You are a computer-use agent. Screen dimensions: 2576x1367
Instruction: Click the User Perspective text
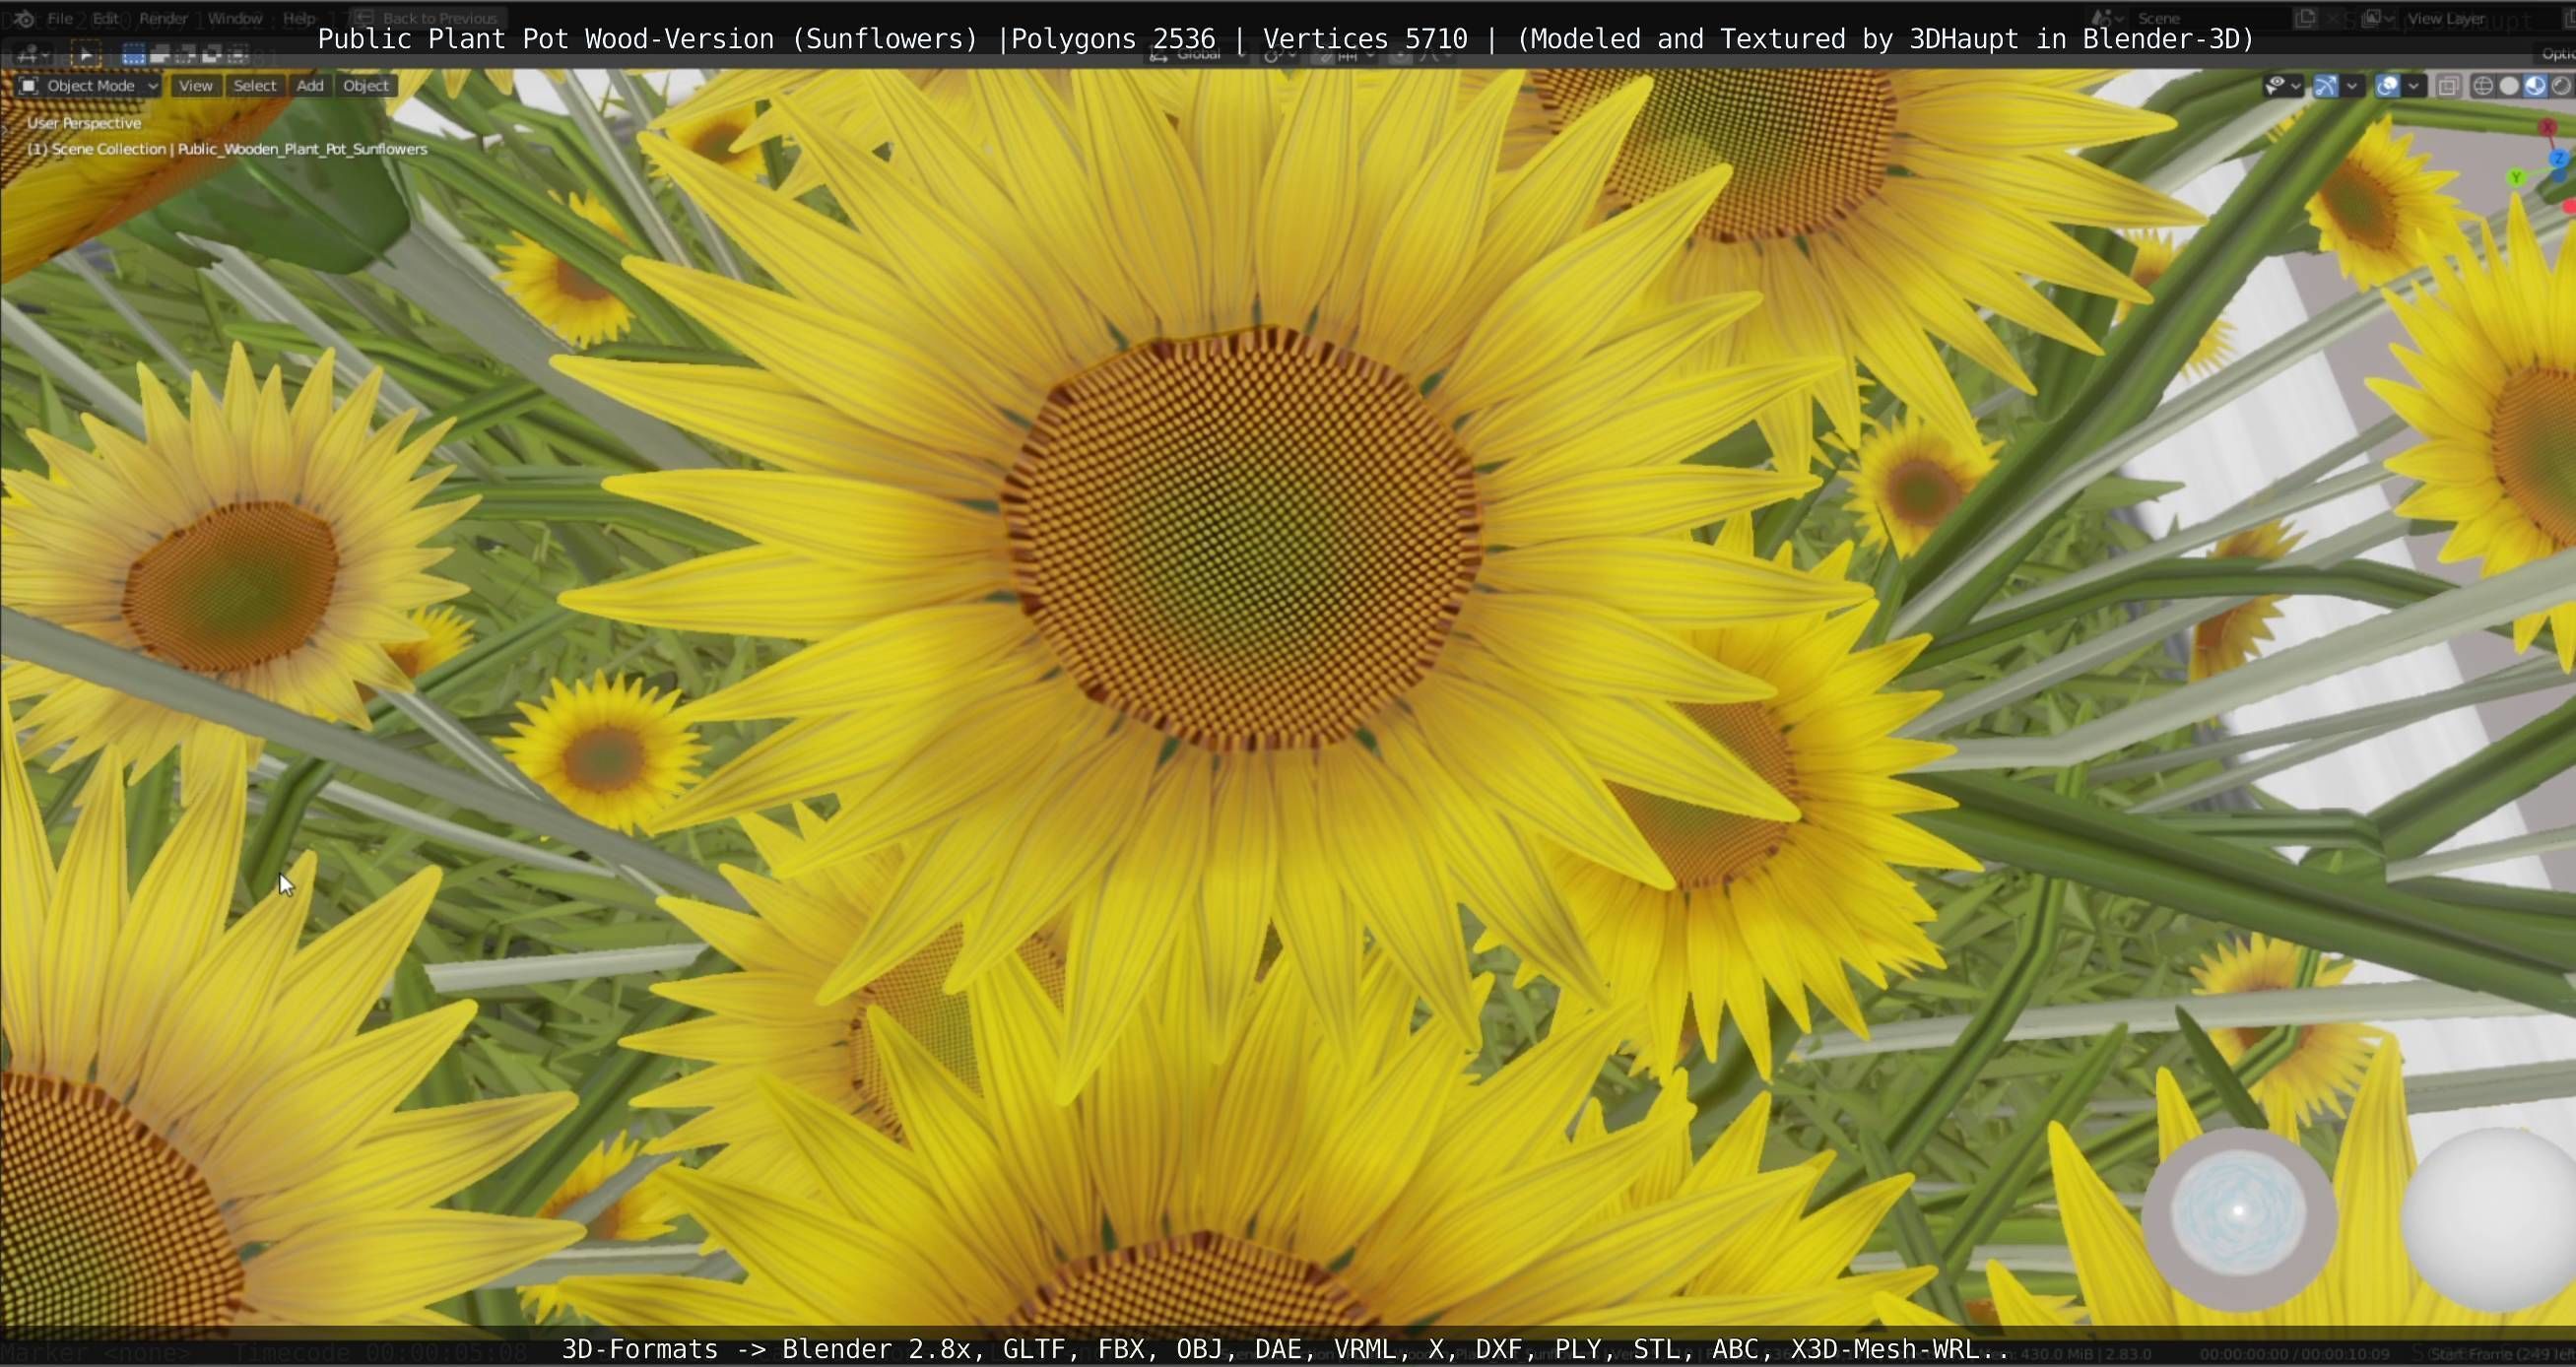[84, 123]
